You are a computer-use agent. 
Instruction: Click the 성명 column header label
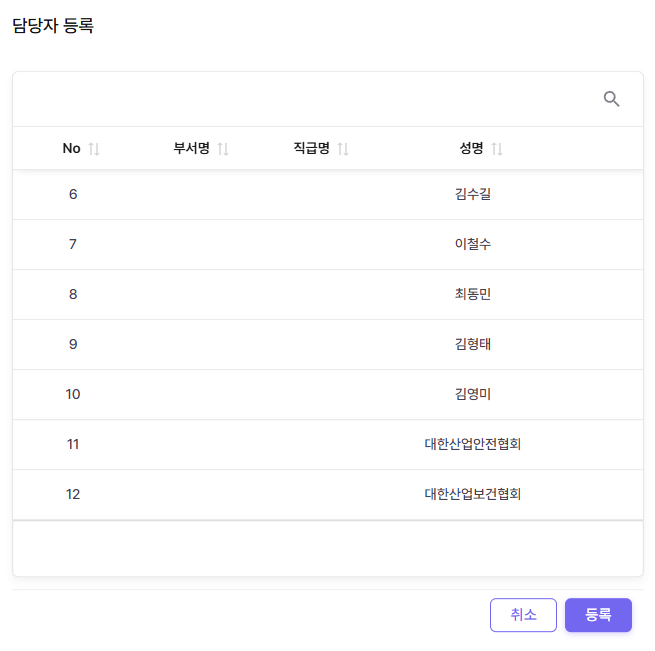pyautogui.click(x=471, y=149)
